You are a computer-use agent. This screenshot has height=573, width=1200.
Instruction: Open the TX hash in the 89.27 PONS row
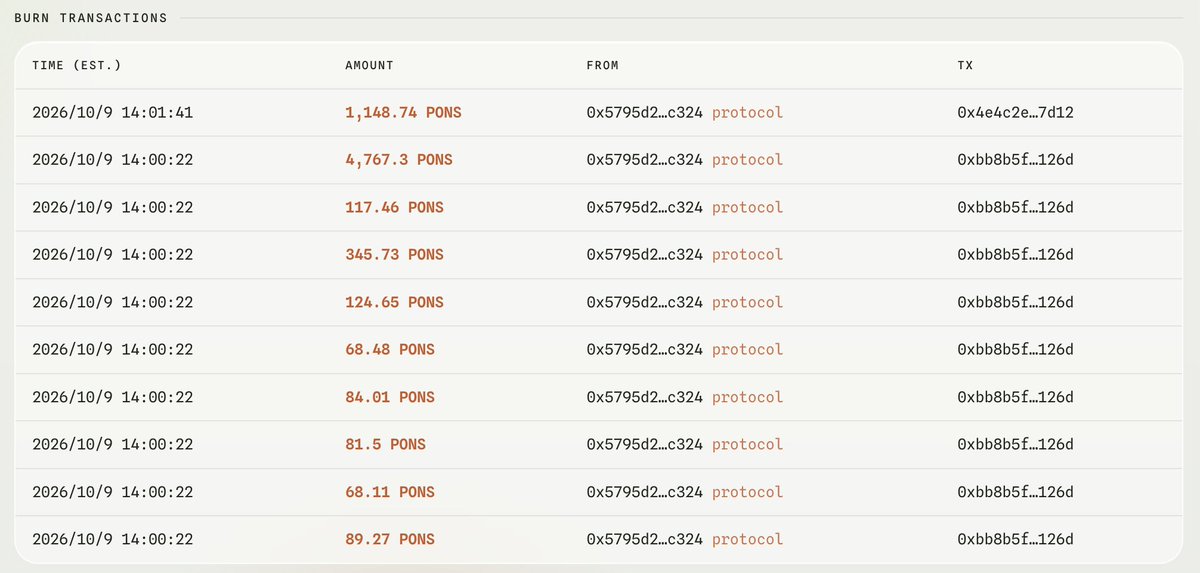(x=1015, y=539)
